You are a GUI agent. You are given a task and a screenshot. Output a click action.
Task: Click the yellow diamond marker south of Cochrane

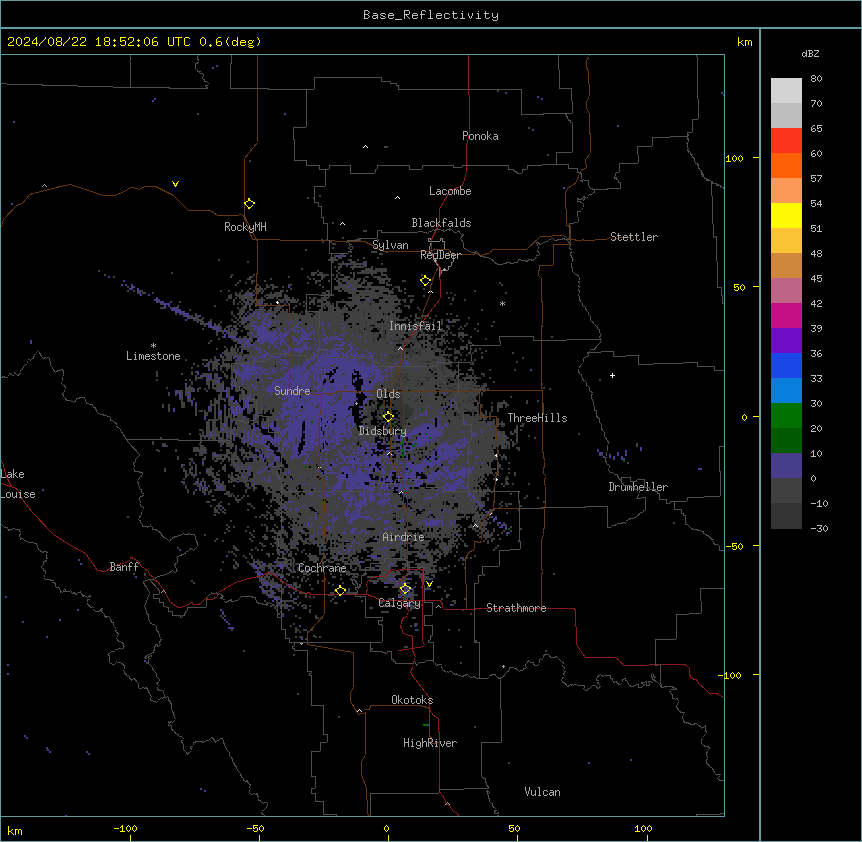tap(340, 591)
